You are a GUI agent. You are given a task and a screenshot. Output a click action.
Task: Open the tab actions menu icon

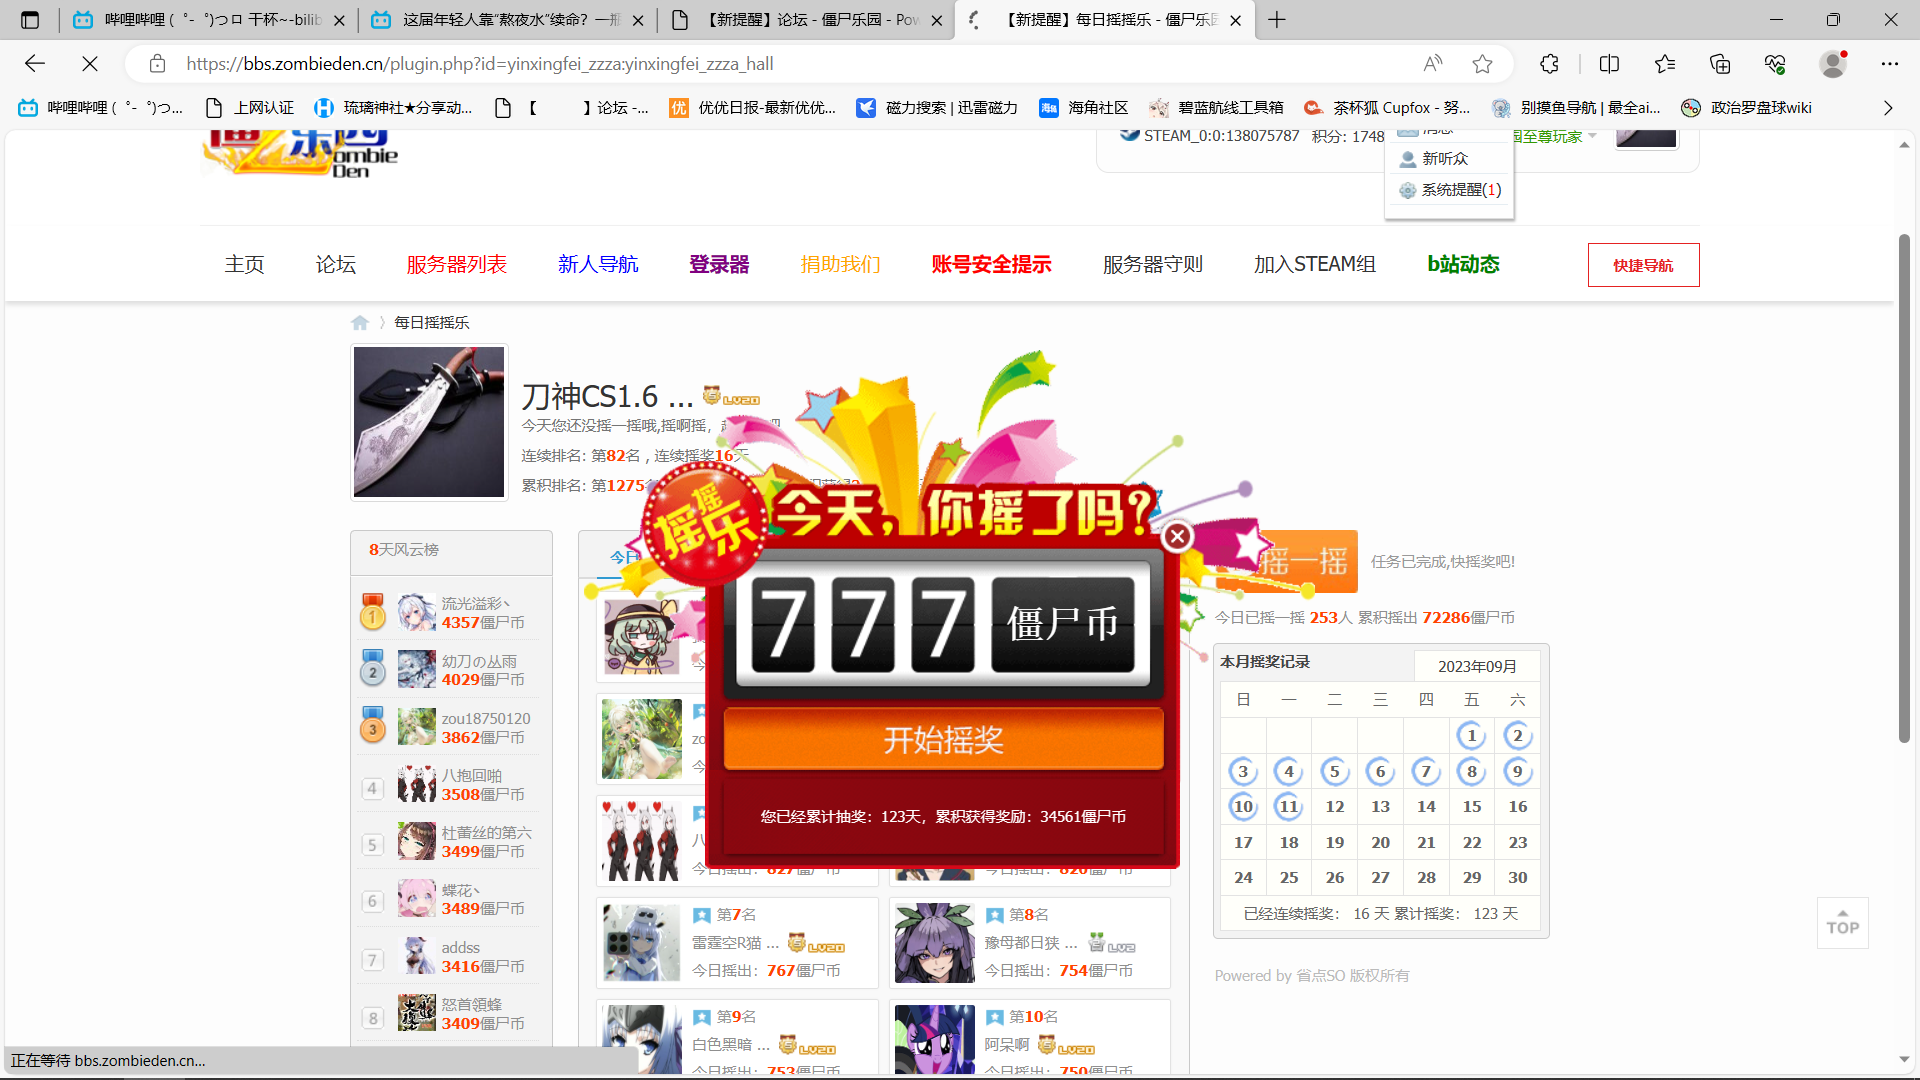[30, 19]
